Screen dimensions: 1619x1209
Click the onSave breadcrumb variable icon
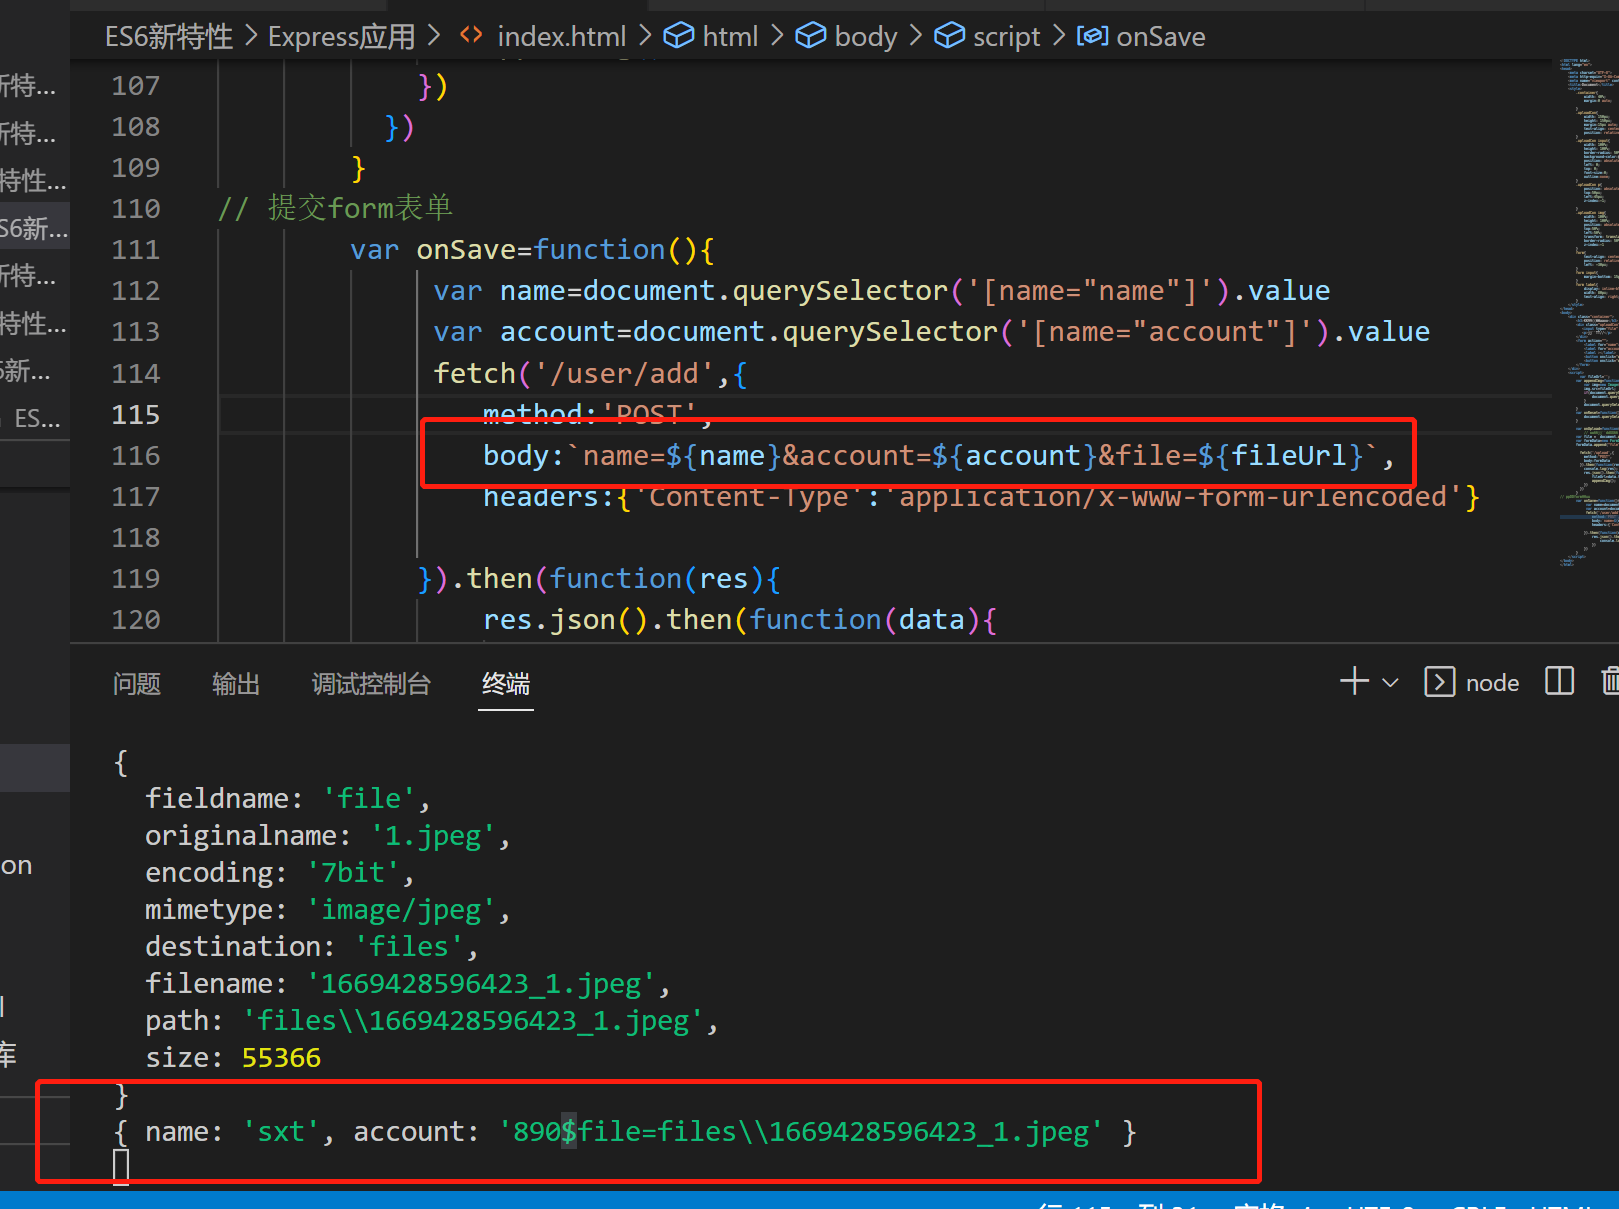(x=1092, y=37)
